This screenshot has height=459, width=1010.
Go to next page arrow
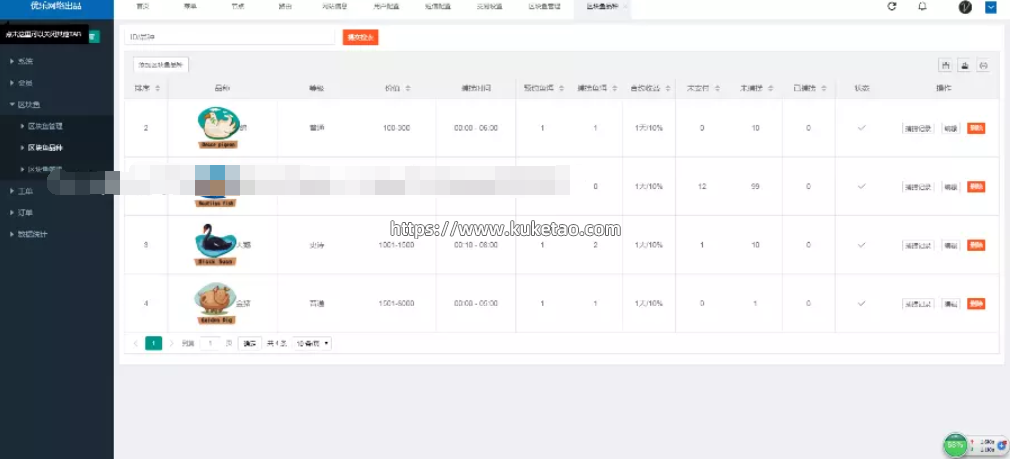pos(171,344)
